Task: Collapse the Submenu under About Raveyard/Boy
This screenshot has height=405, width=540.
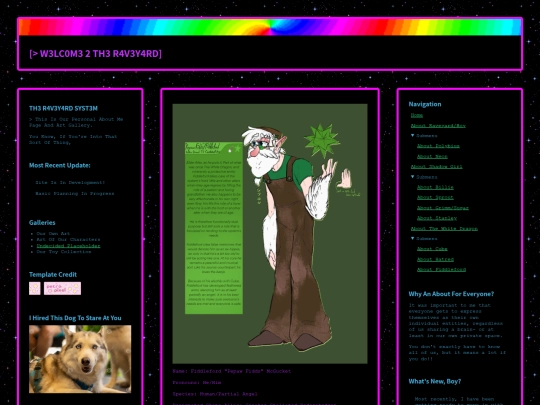Action: (x=424, y=136)
